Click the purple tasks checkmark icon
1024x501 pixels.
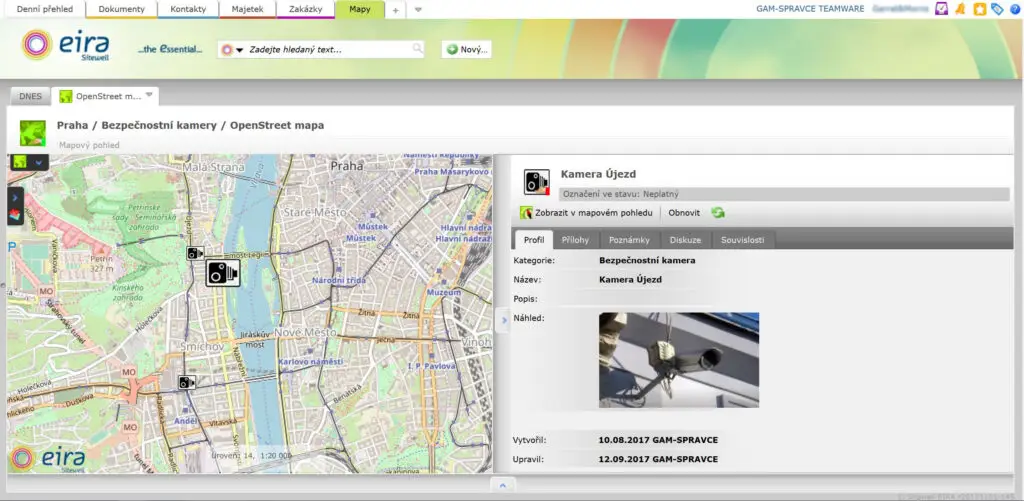tap(942, 9)
